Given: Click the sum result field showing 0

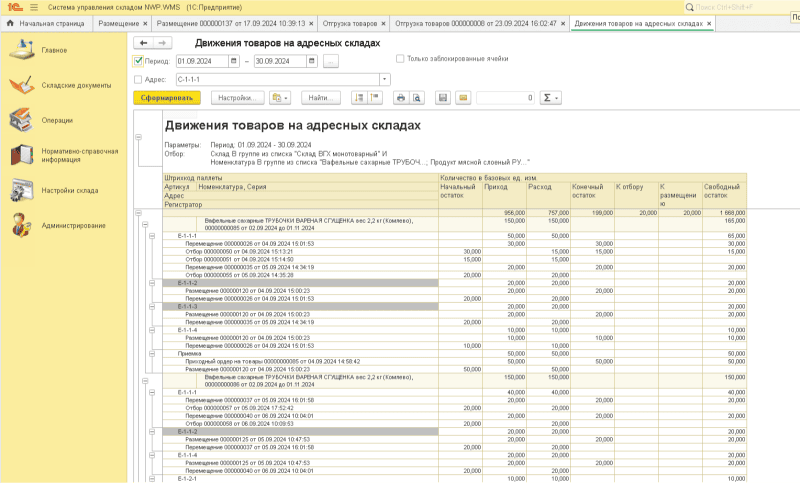Looking at the screenshot, I should (505, 98).
